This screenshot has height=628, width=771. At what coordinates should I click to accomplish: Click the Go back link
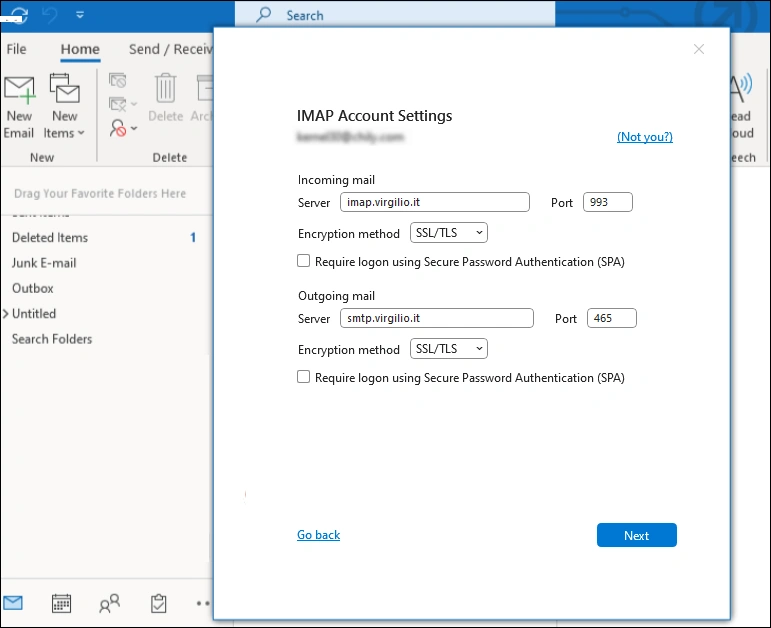(318, 535)
